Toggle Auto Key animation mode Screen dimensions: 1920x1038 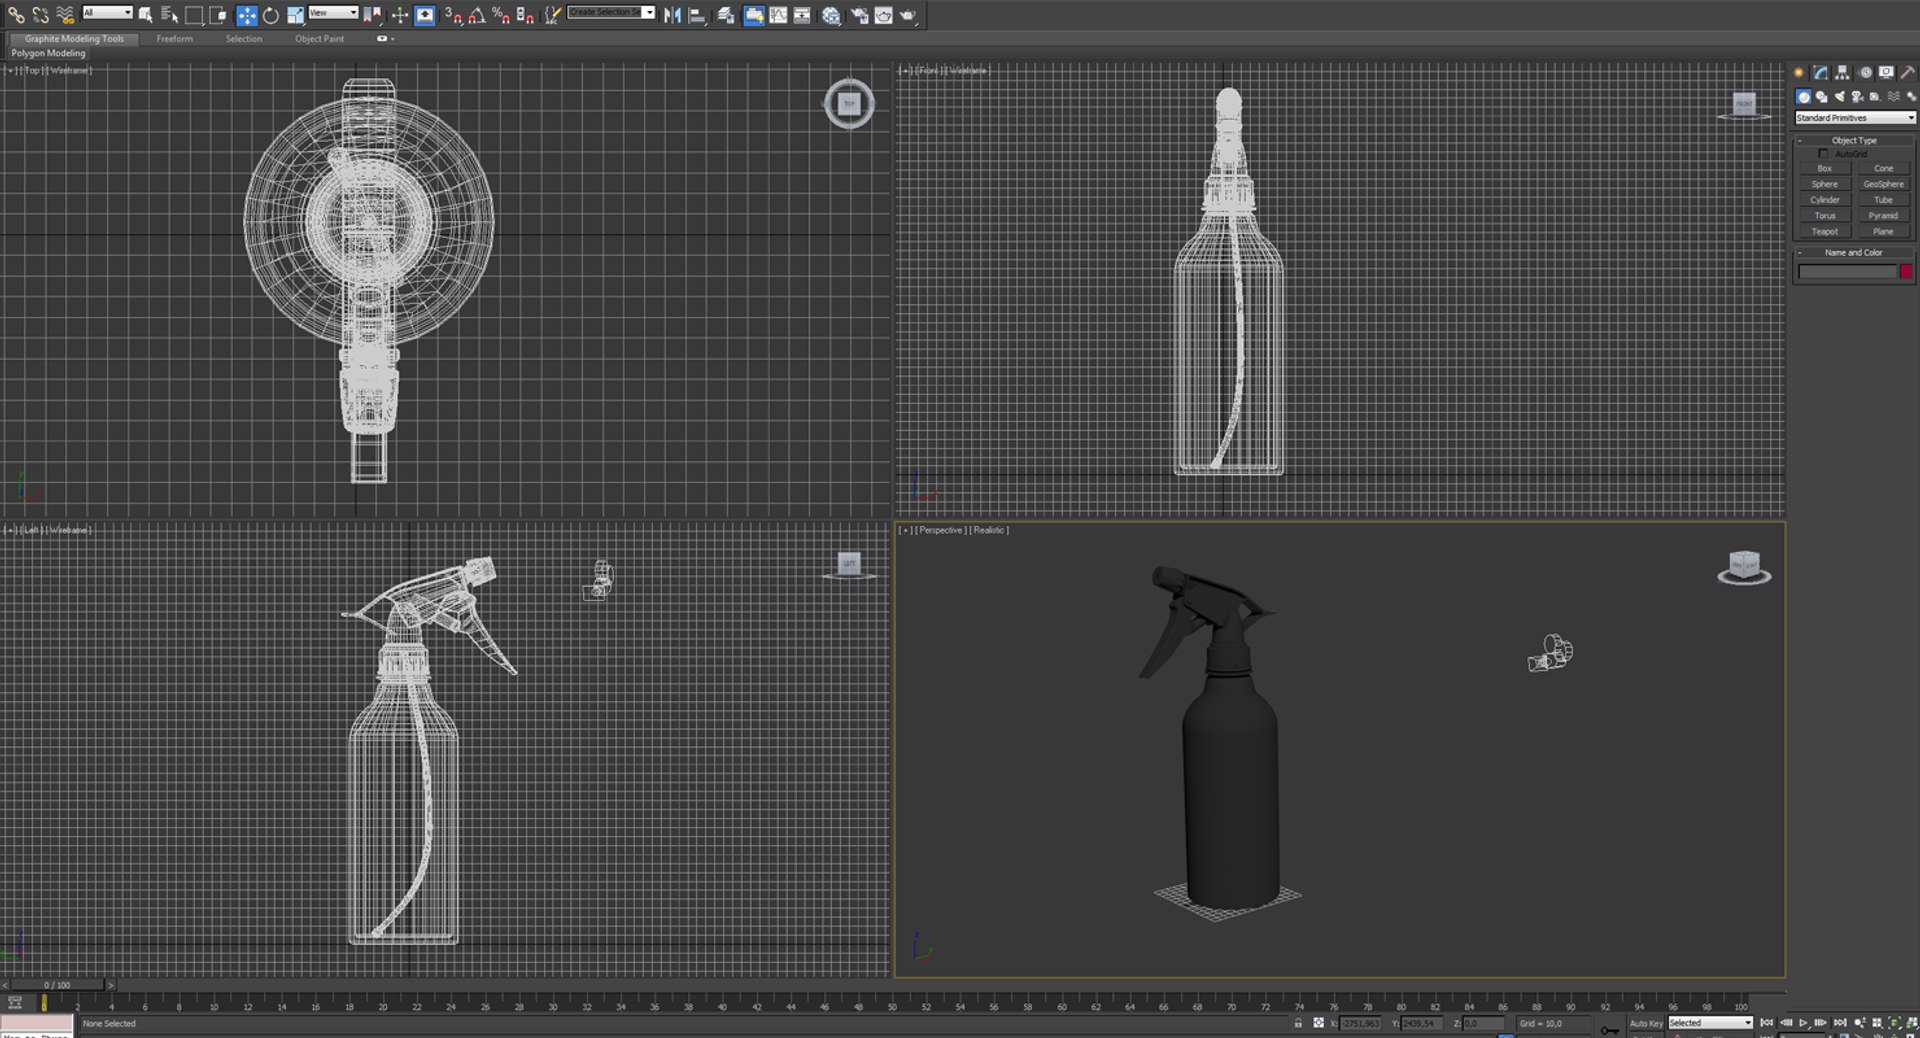[1645, 1023]
